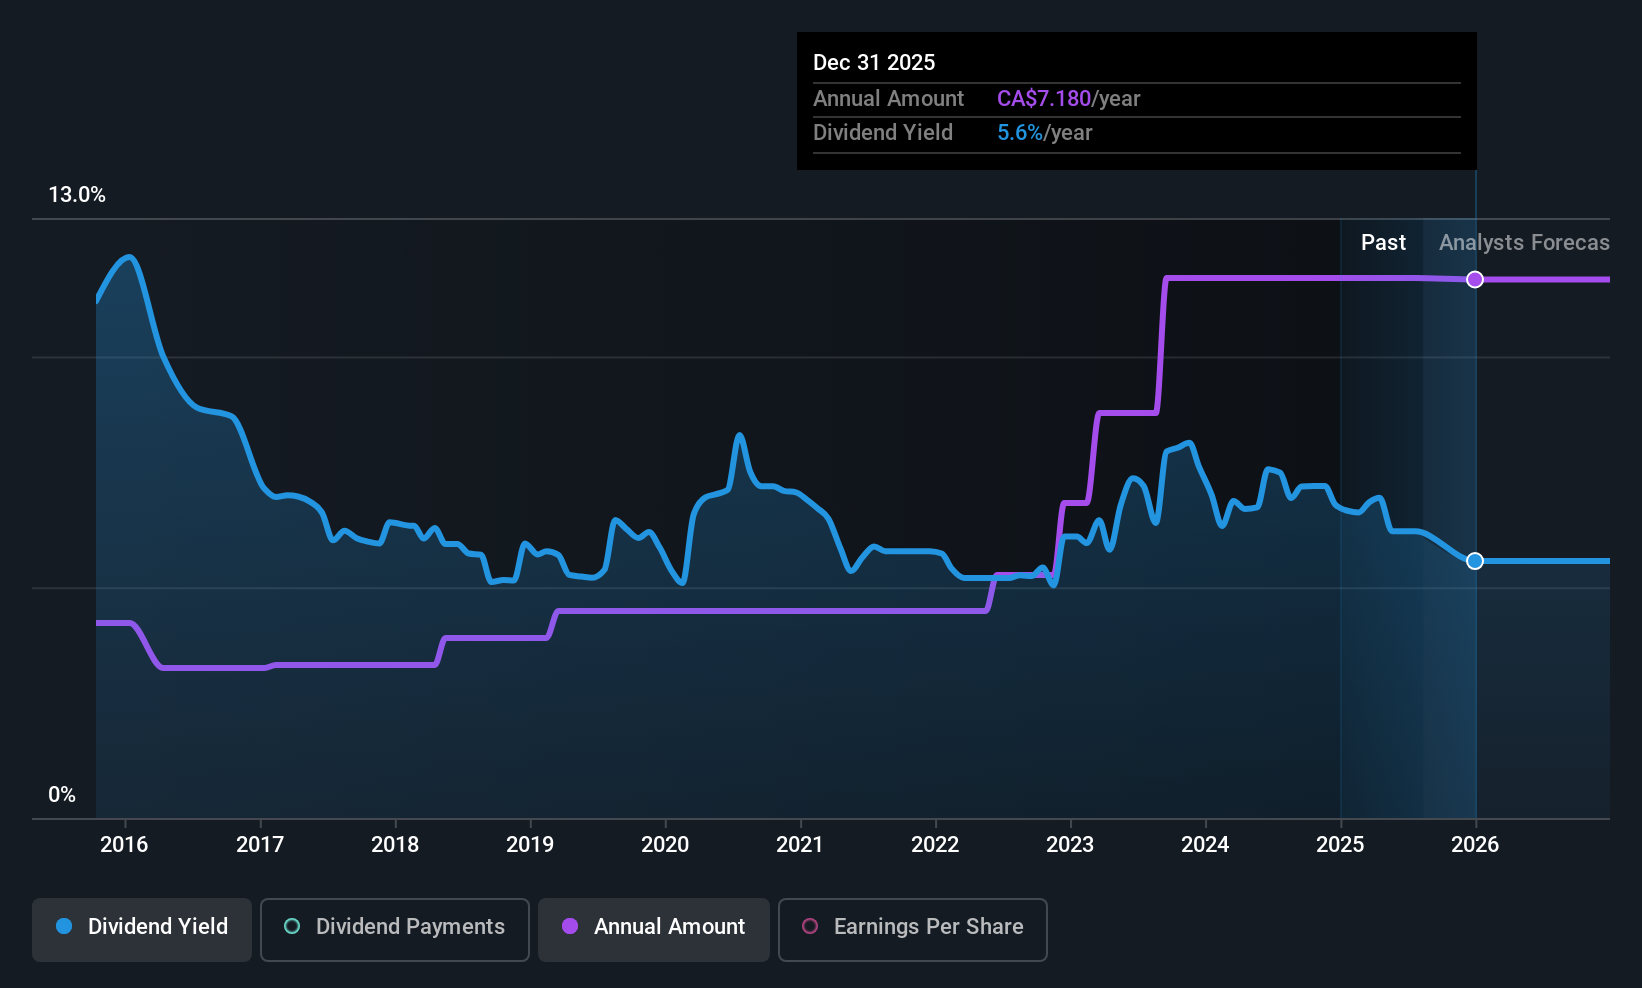
Task: Click the 2025 x-axis label
Action: click(x=1340, y=845)
